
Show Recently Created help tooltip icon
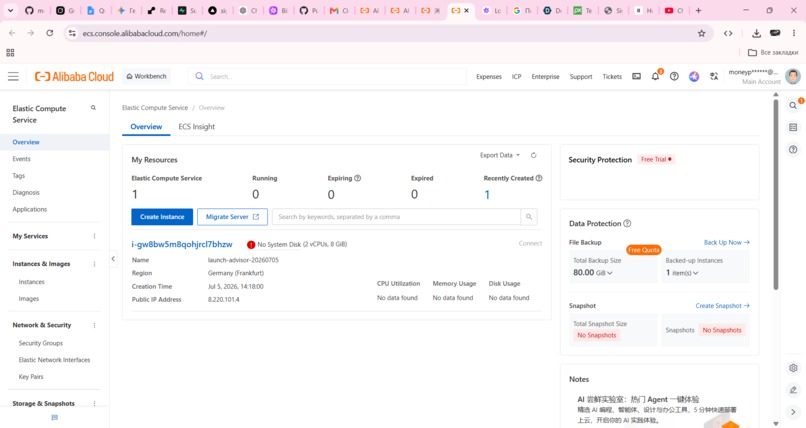pos(539,178)
